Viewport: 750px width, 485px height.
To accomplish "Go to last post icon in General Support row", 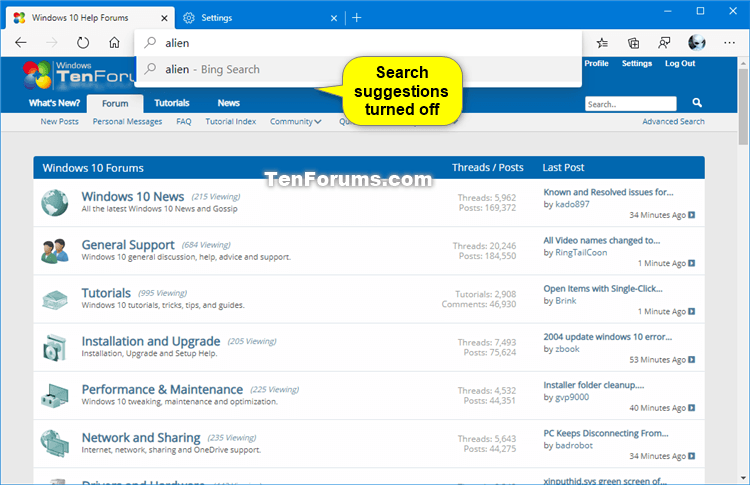I will coord(691,264).
